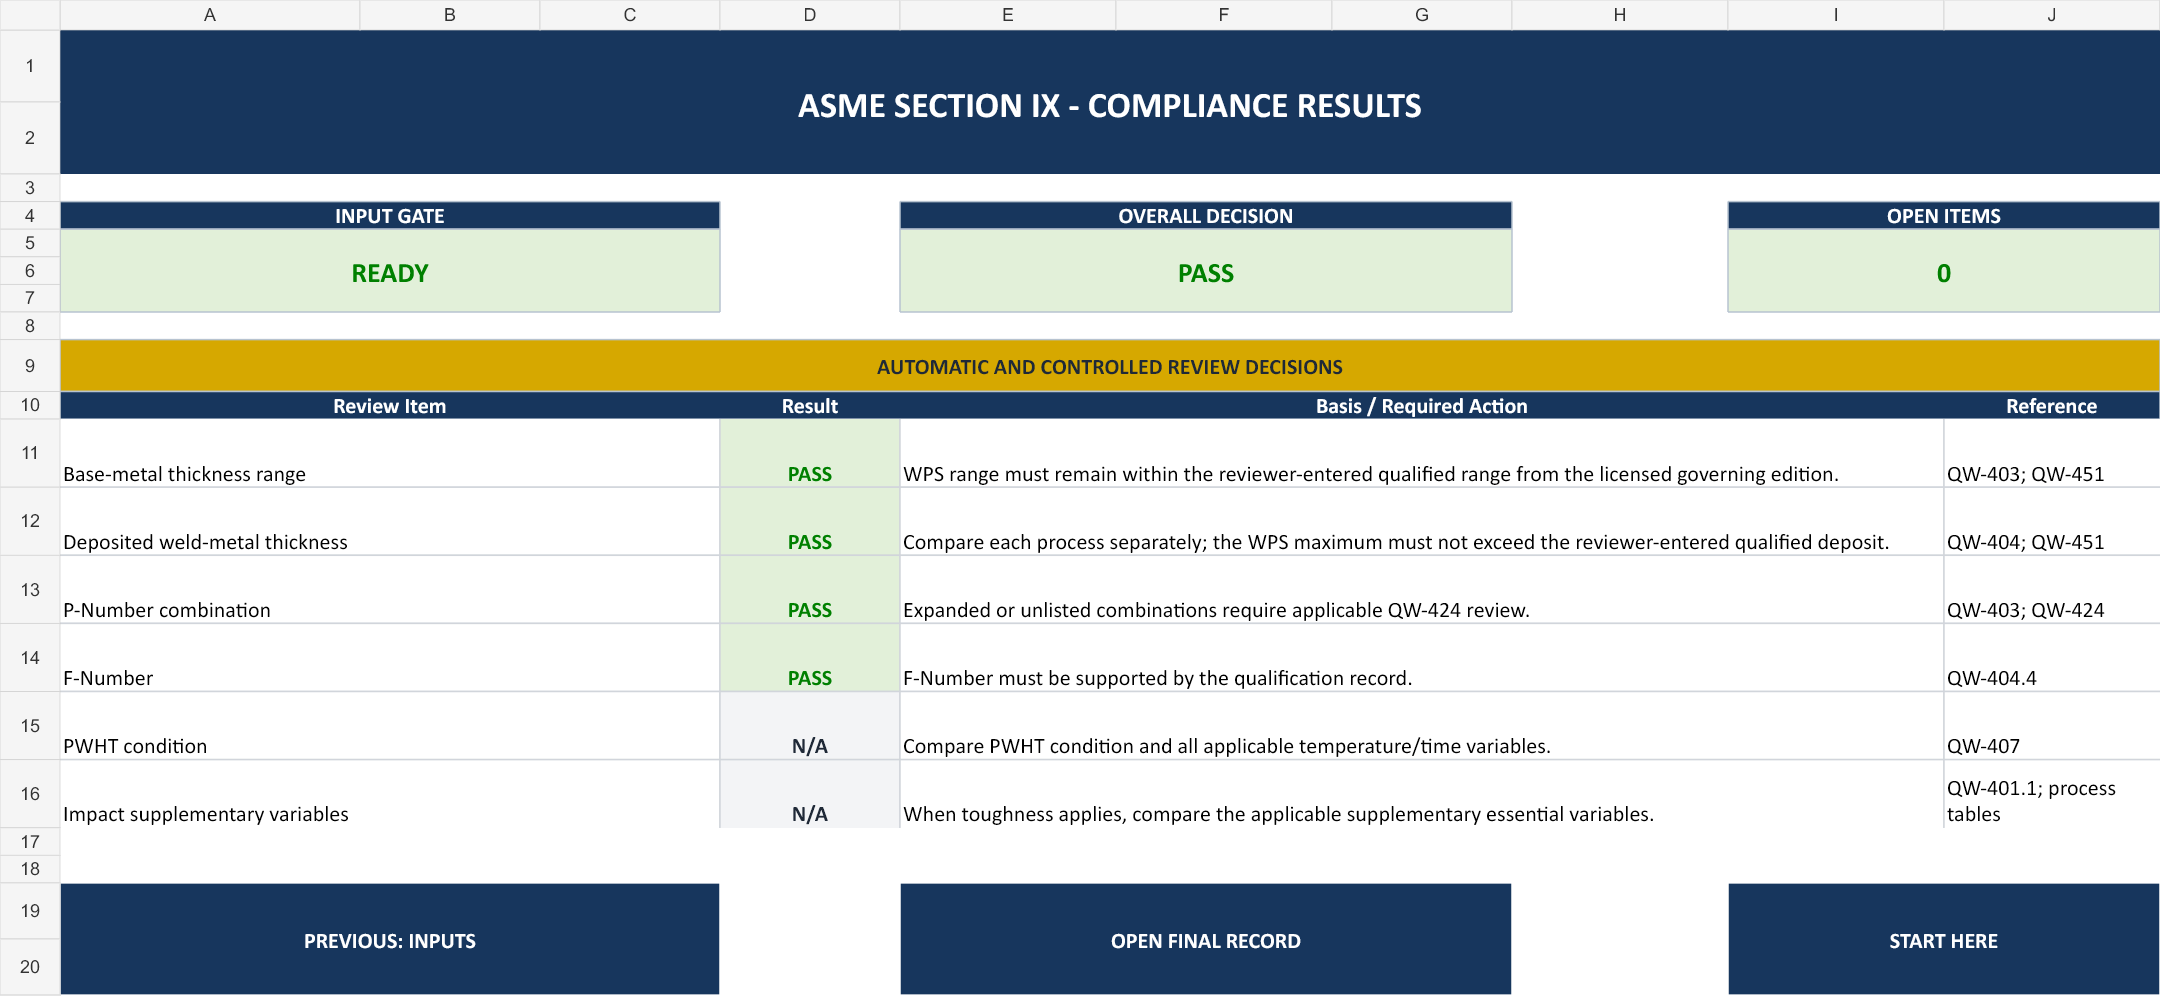This screenshot has width=2160, height=996.
Task: Click reference QW-403; QW-451
Action: (x=2025, y=474)
